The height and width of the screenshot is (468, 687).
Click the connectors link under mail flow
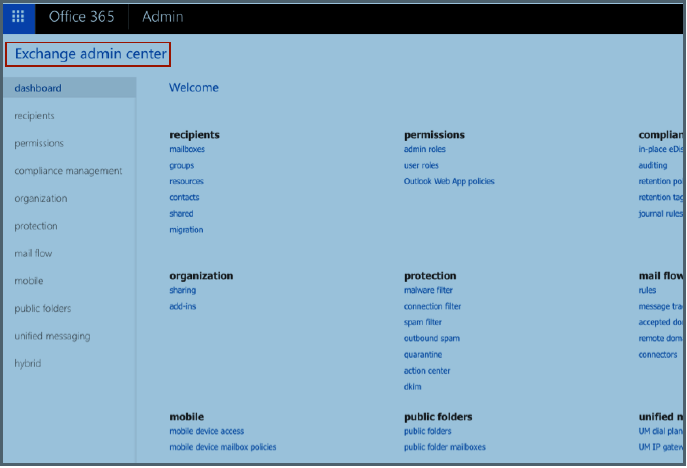(x=658, y=355)
